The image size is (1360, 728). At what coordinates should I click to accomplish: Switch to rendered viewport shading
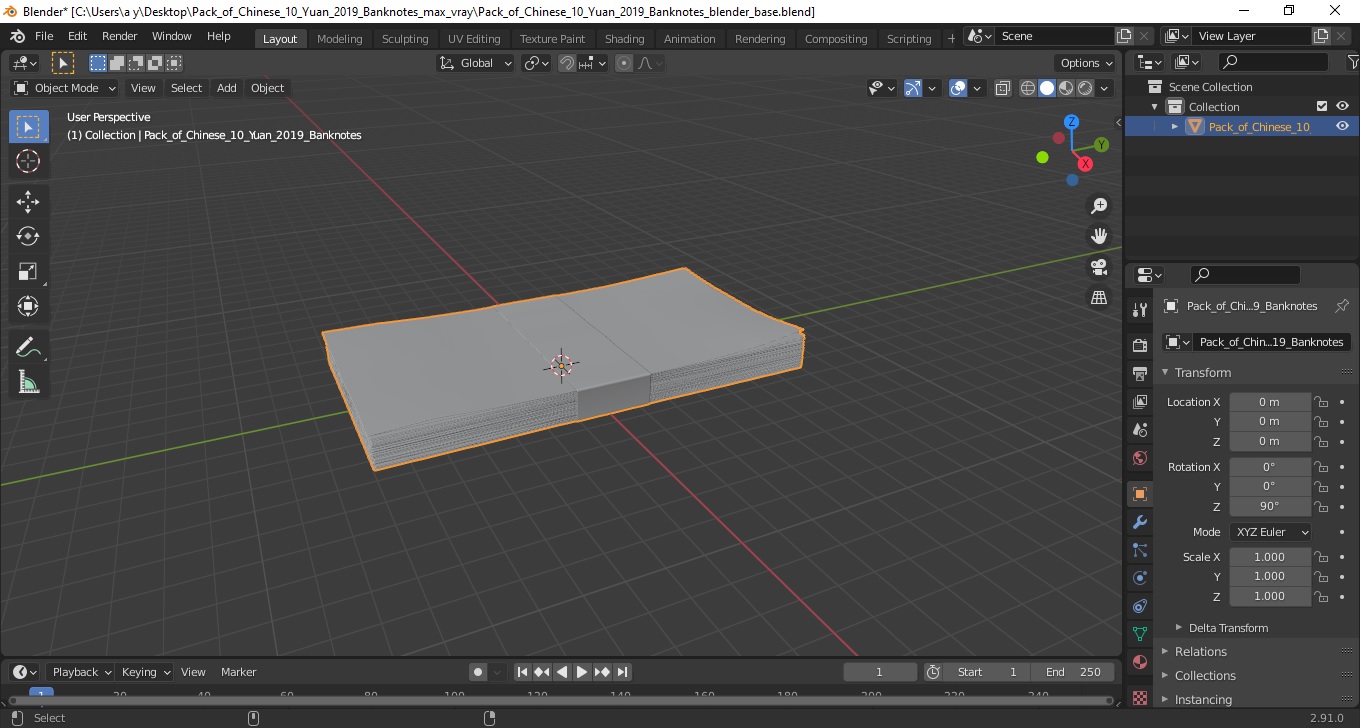(1085, 88)
